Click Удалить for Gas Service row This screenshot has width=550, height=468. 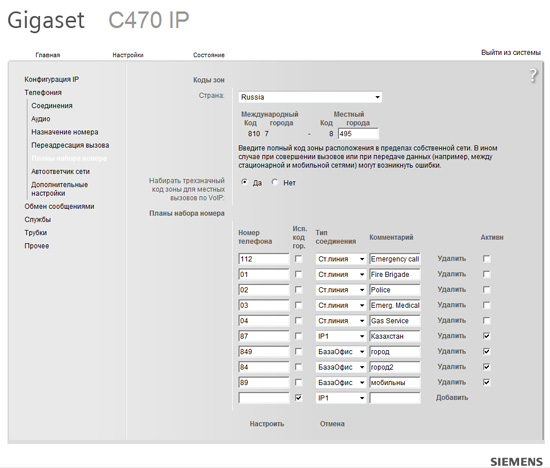click(x=451, y=320)
